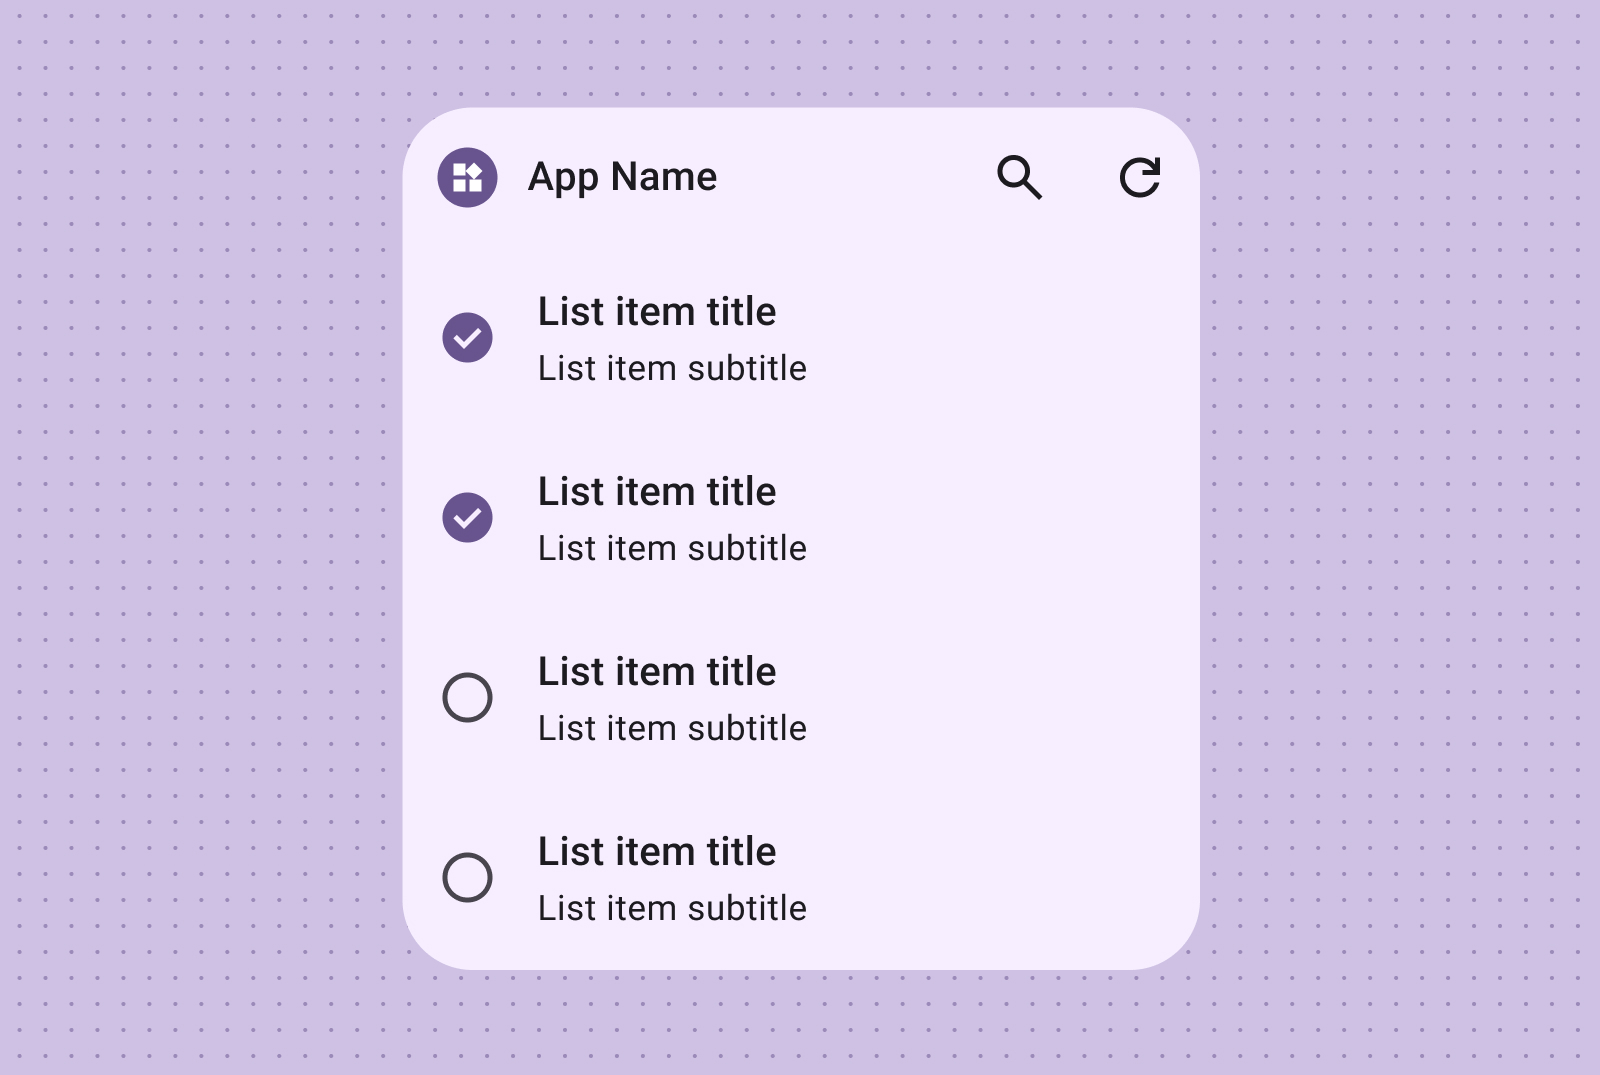Click the third List item subtitle
Screen dimensions: 1600x1075
(x=672, y=729)
